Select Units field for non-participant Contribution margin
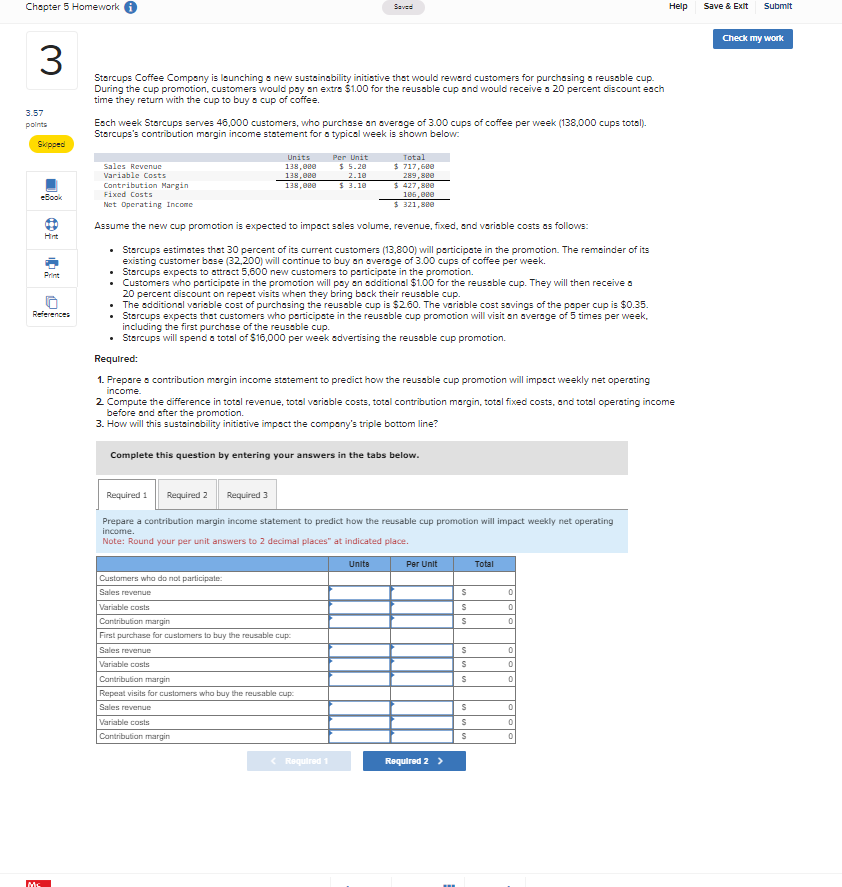This screenshot has width=842, height=887. click(359, 621)
